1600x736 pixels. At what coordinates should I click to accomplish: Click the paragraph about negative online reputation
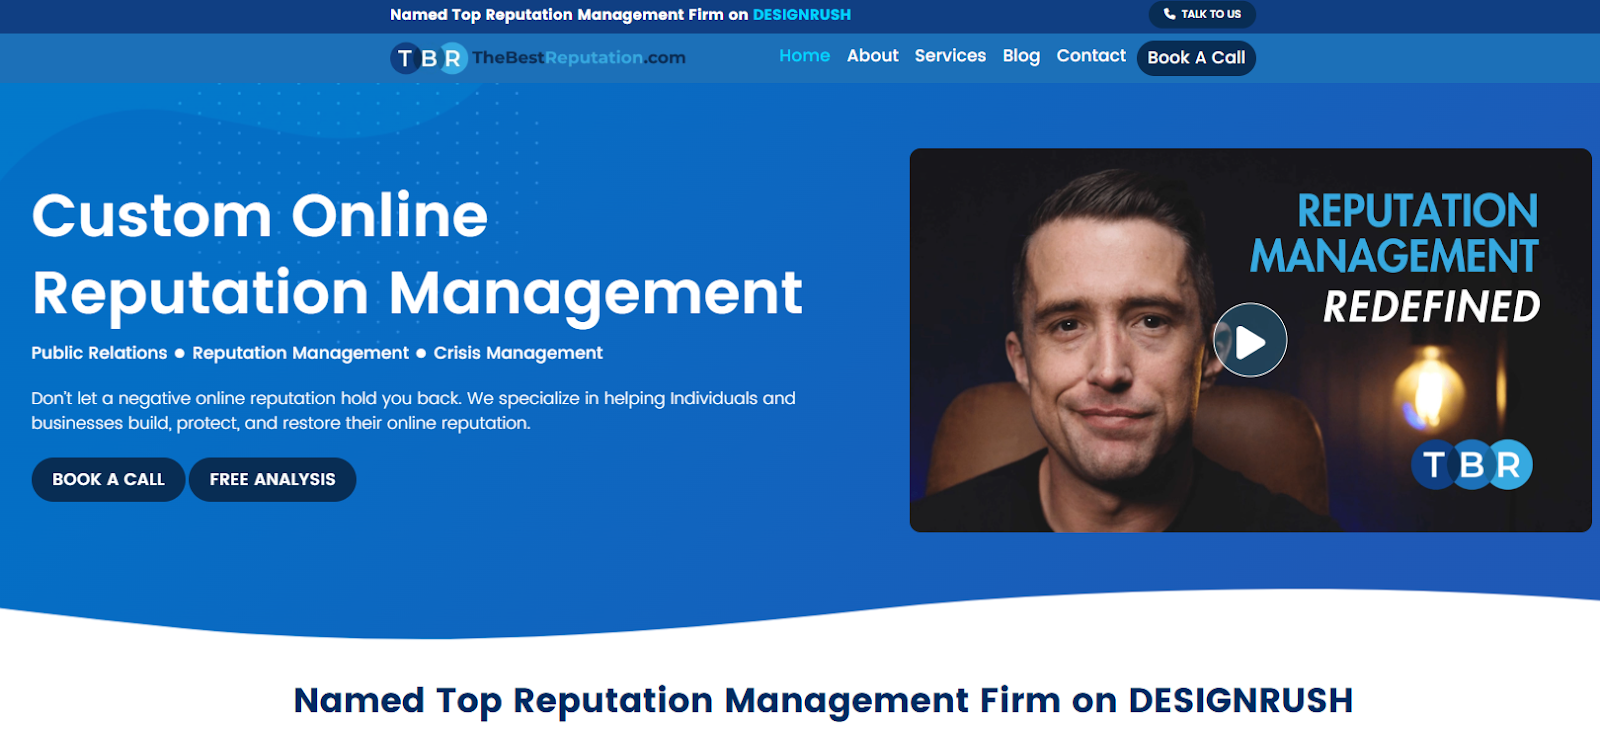[413, 410]
